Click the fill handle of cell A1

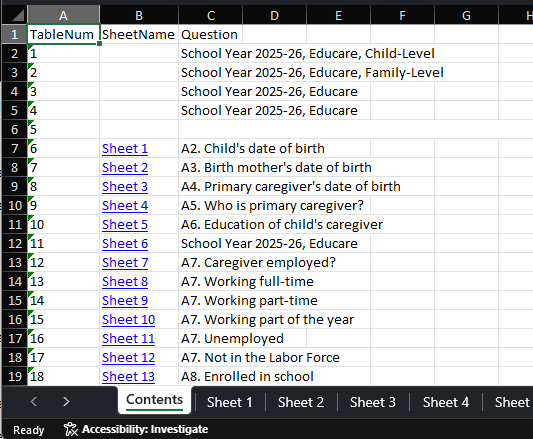[x=99, y=44]
